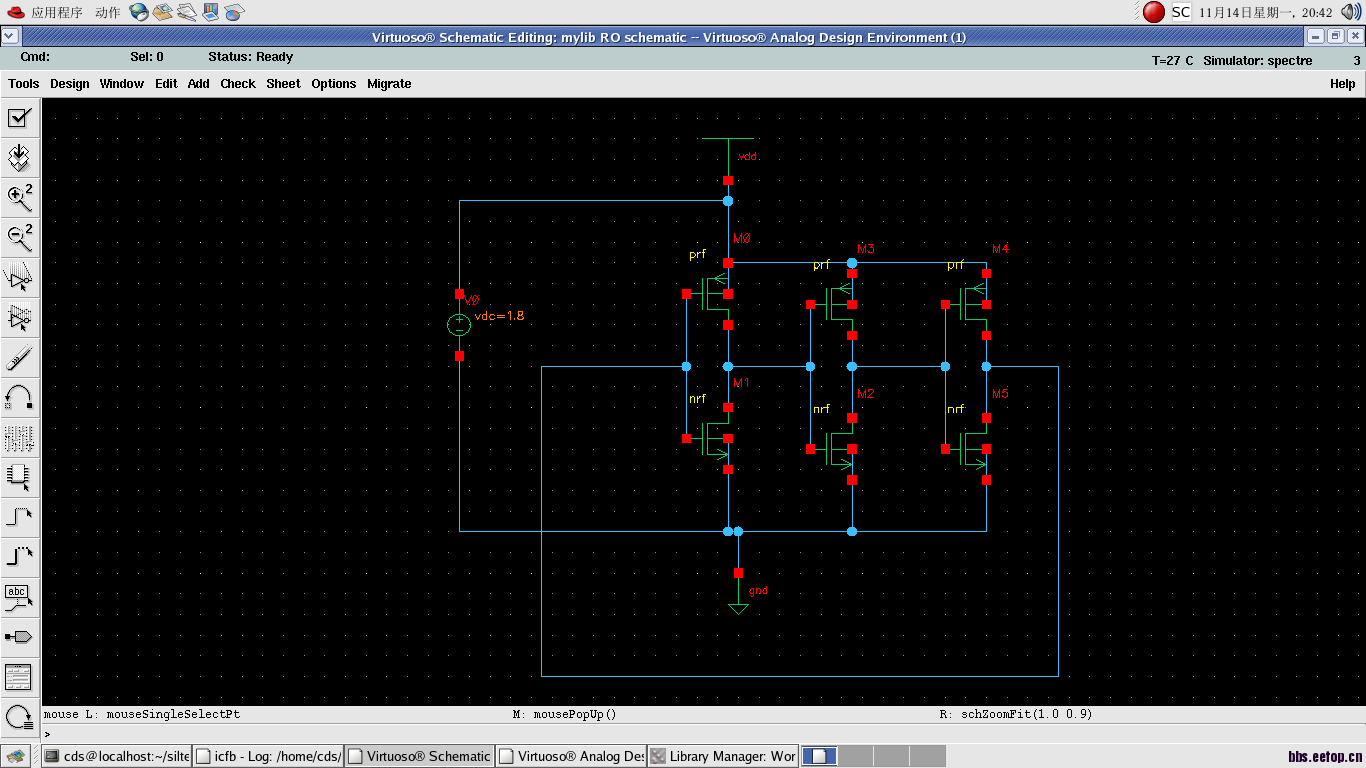Open the Tools menu
This screenshot has height=768, width=1366.
[x=24, y=84]
